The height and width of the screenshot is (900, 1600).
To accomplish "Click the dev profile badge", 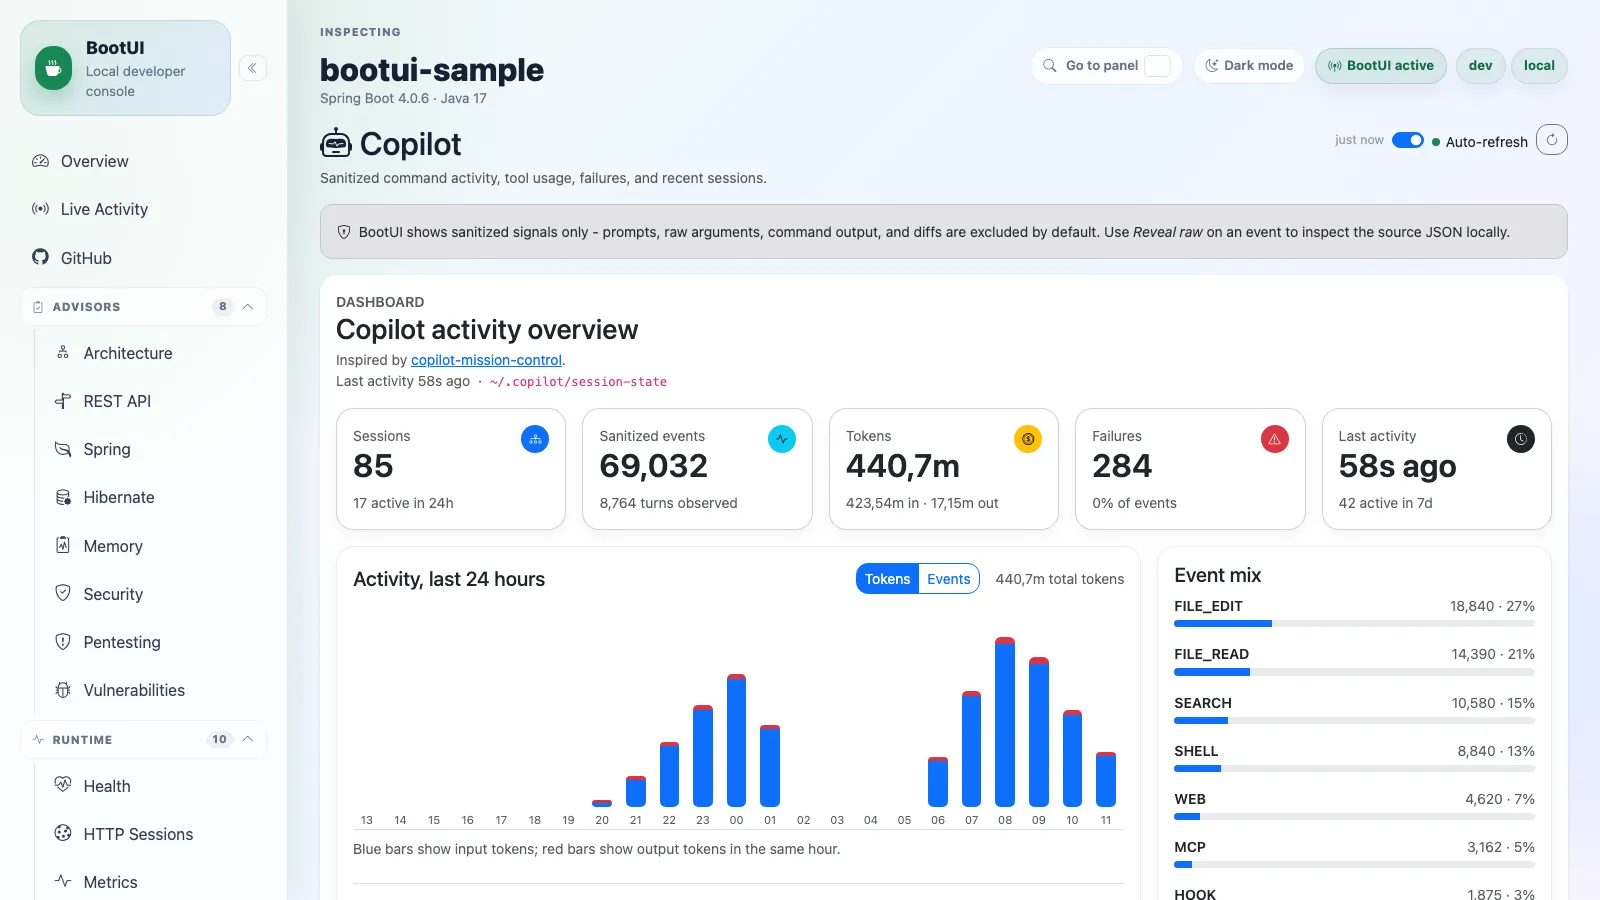I will (x=1481, y=66).
